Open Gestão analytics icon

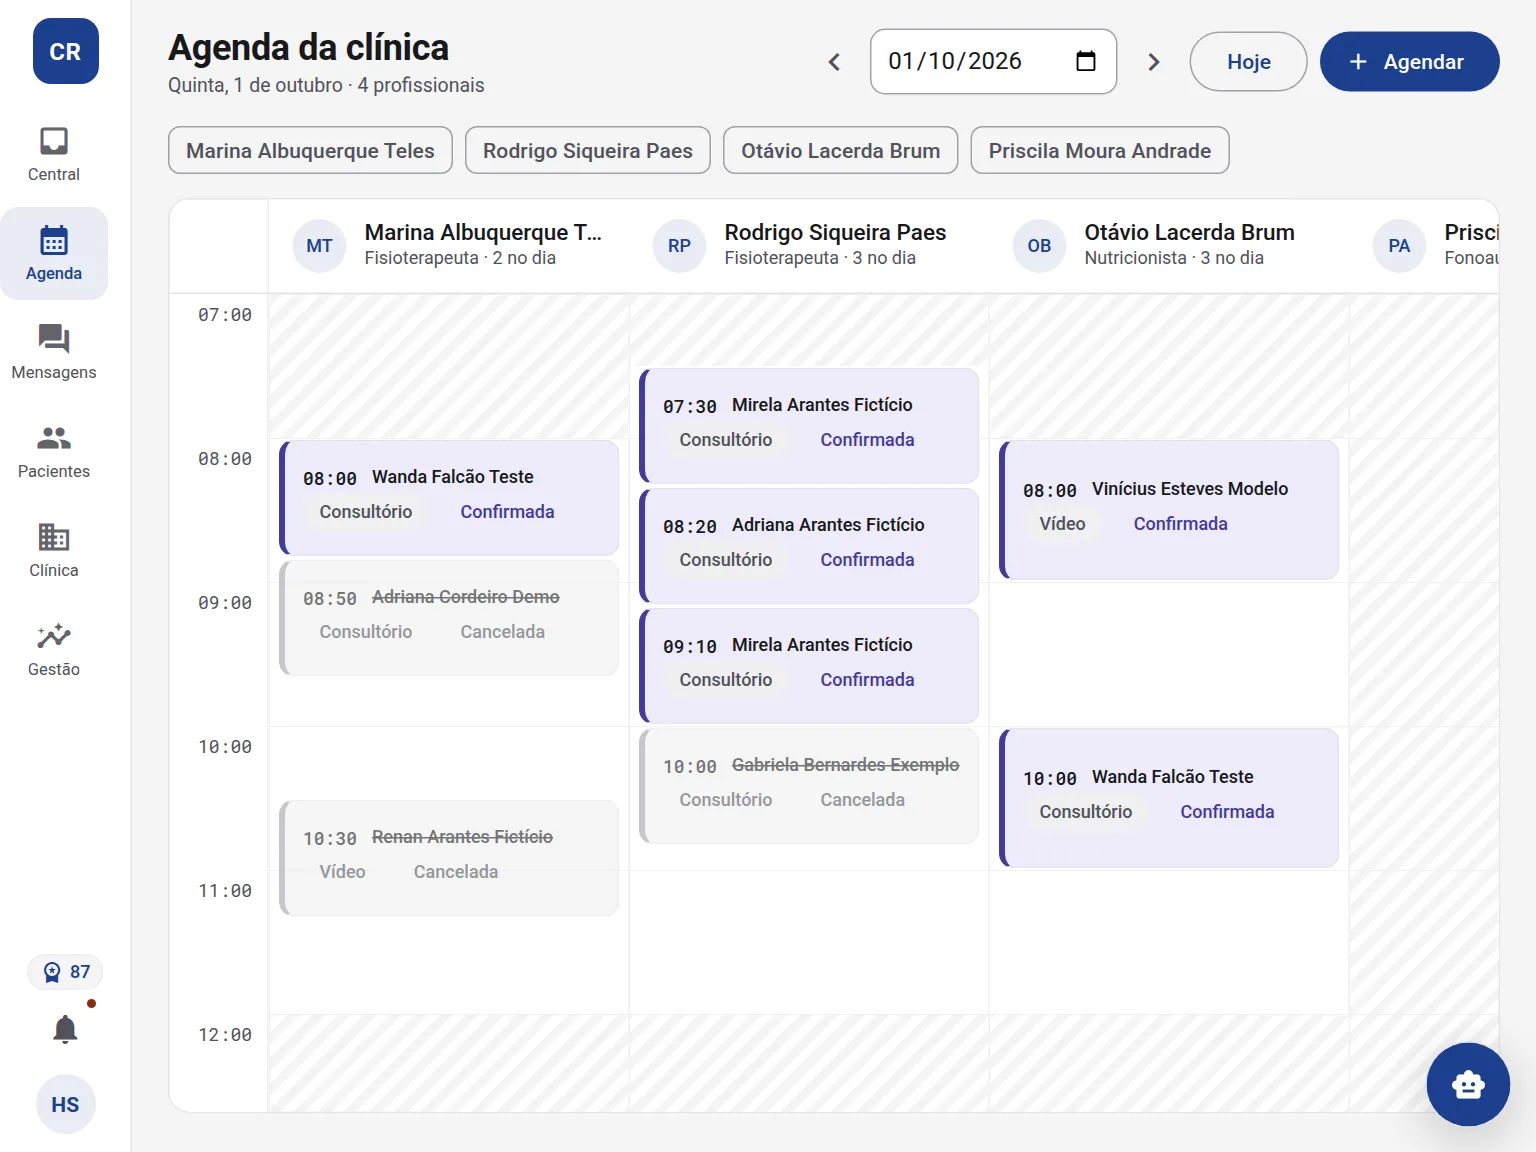click(54, 636)
